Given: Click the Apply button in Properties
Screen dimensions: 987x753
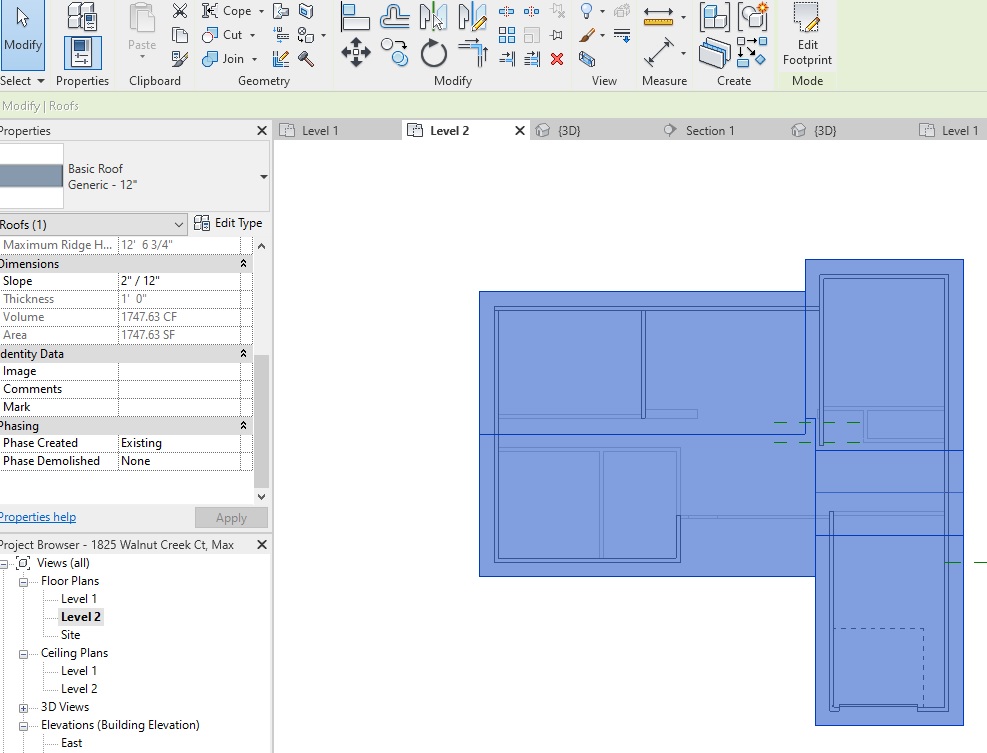Looking at the screenshot, I should (231, 517).
